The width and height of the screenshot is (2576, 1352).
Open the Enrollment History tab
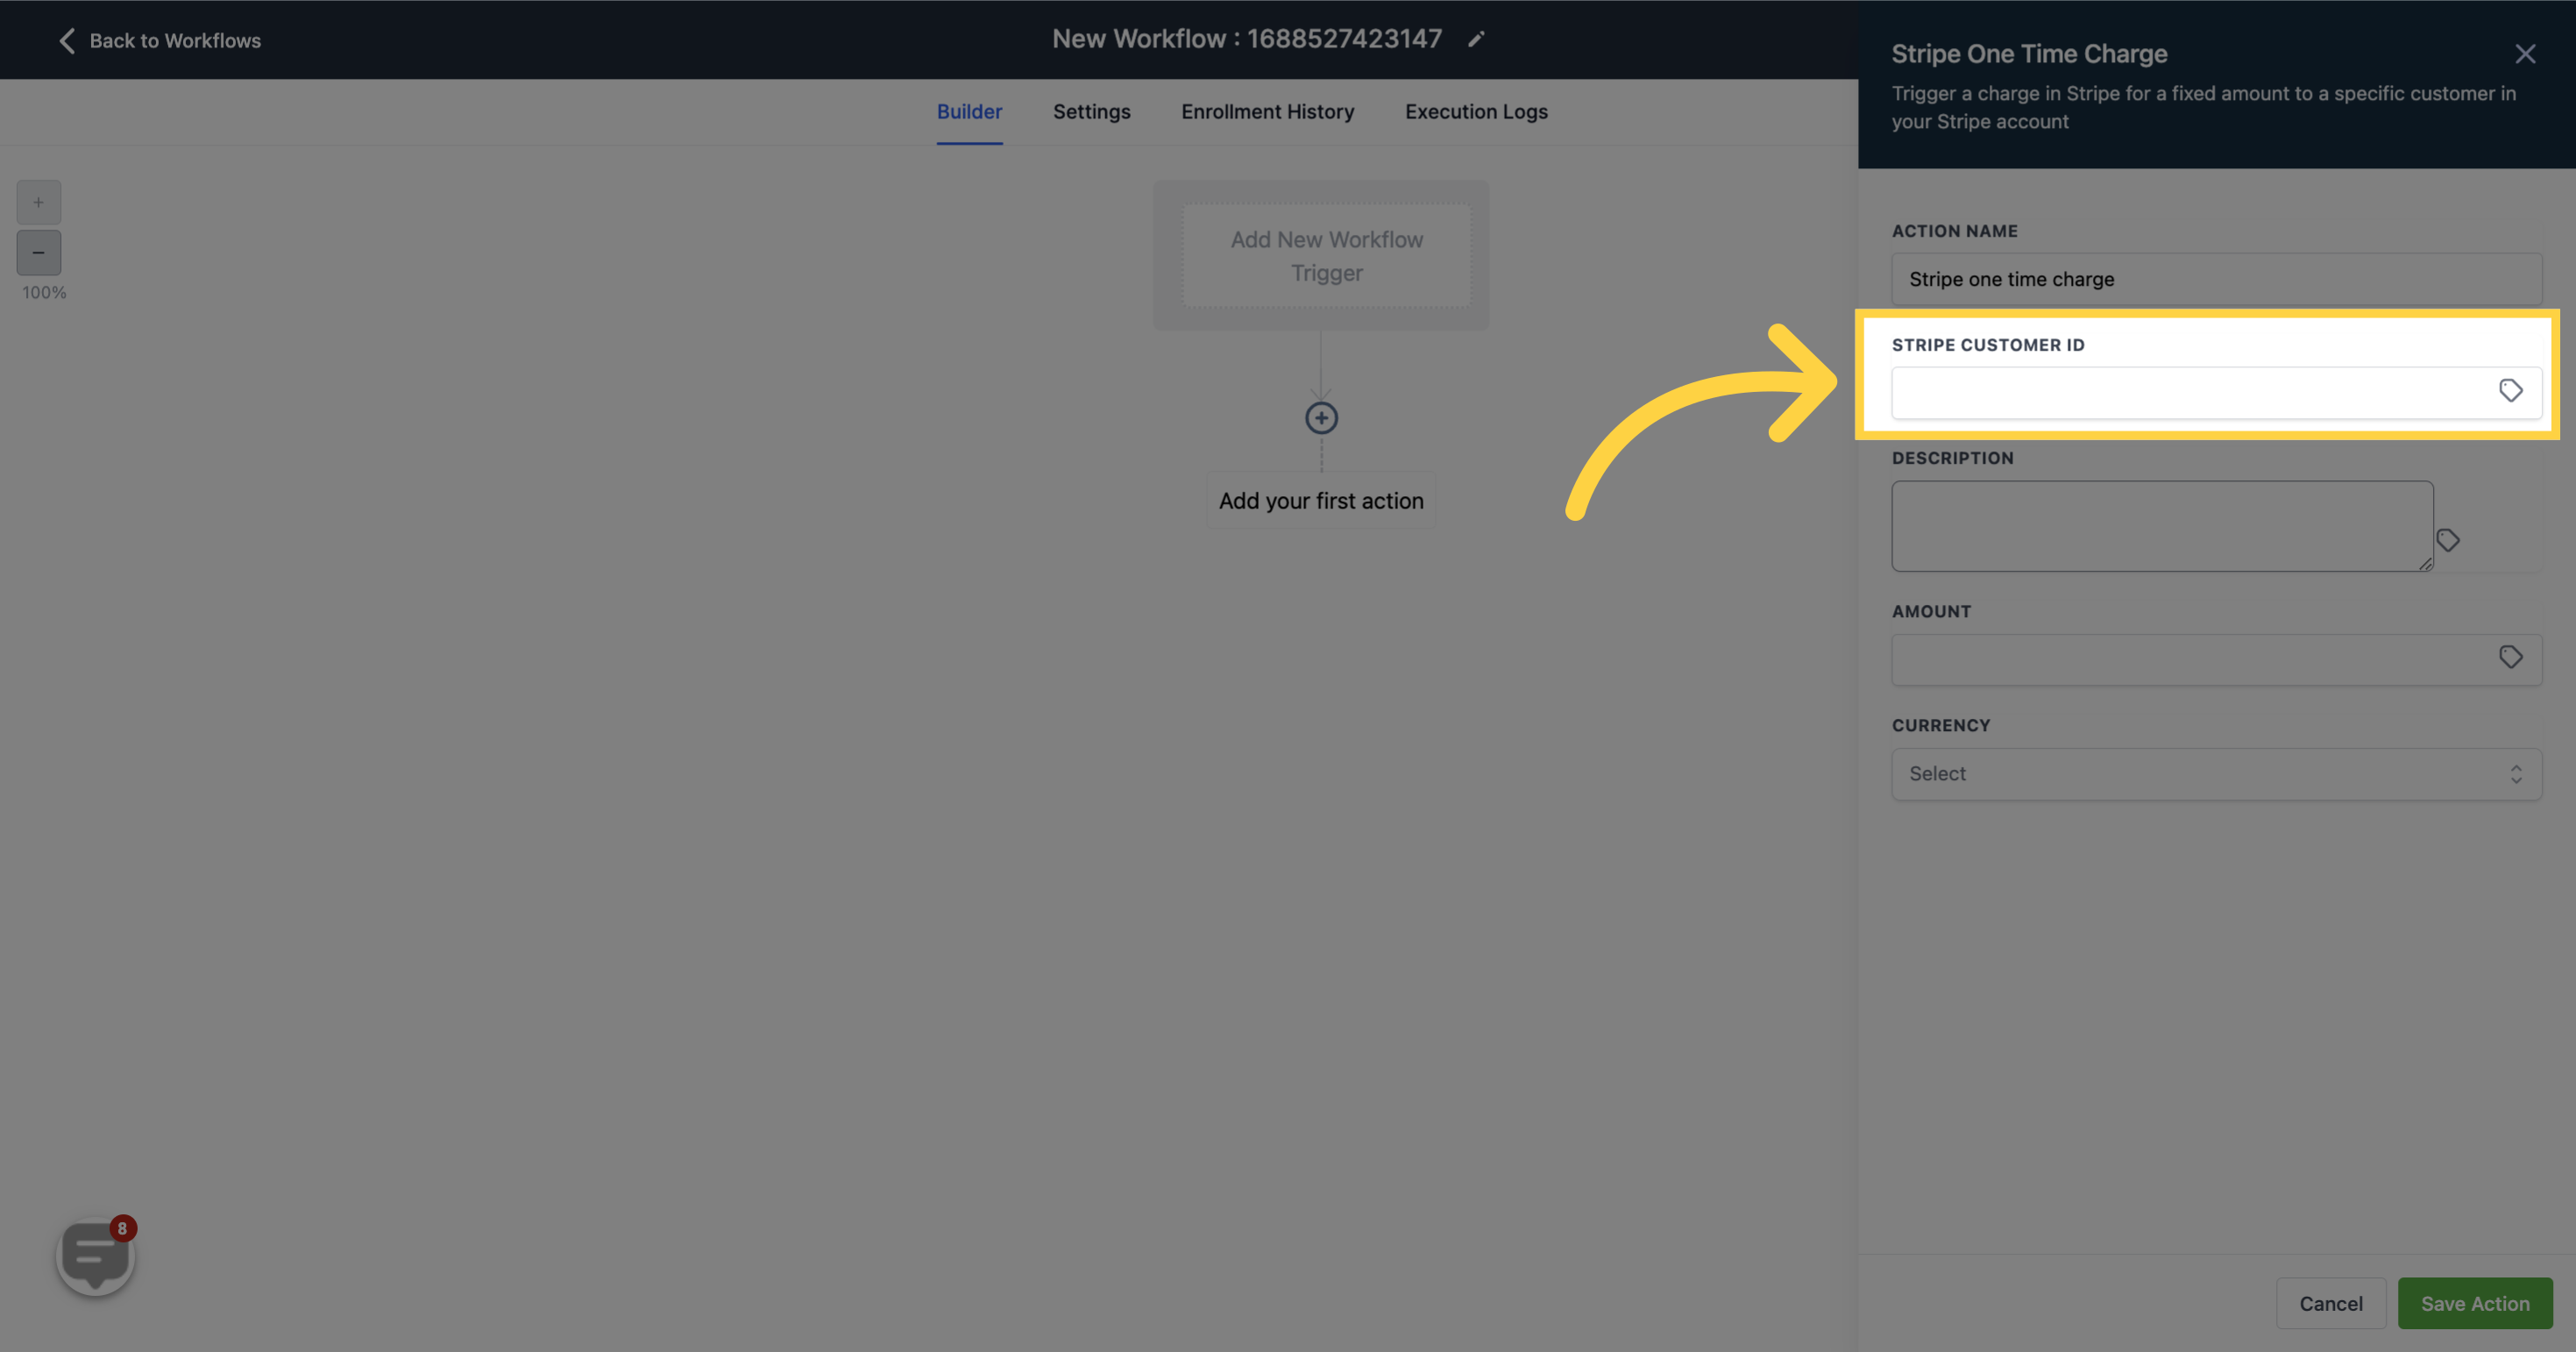1267,112
